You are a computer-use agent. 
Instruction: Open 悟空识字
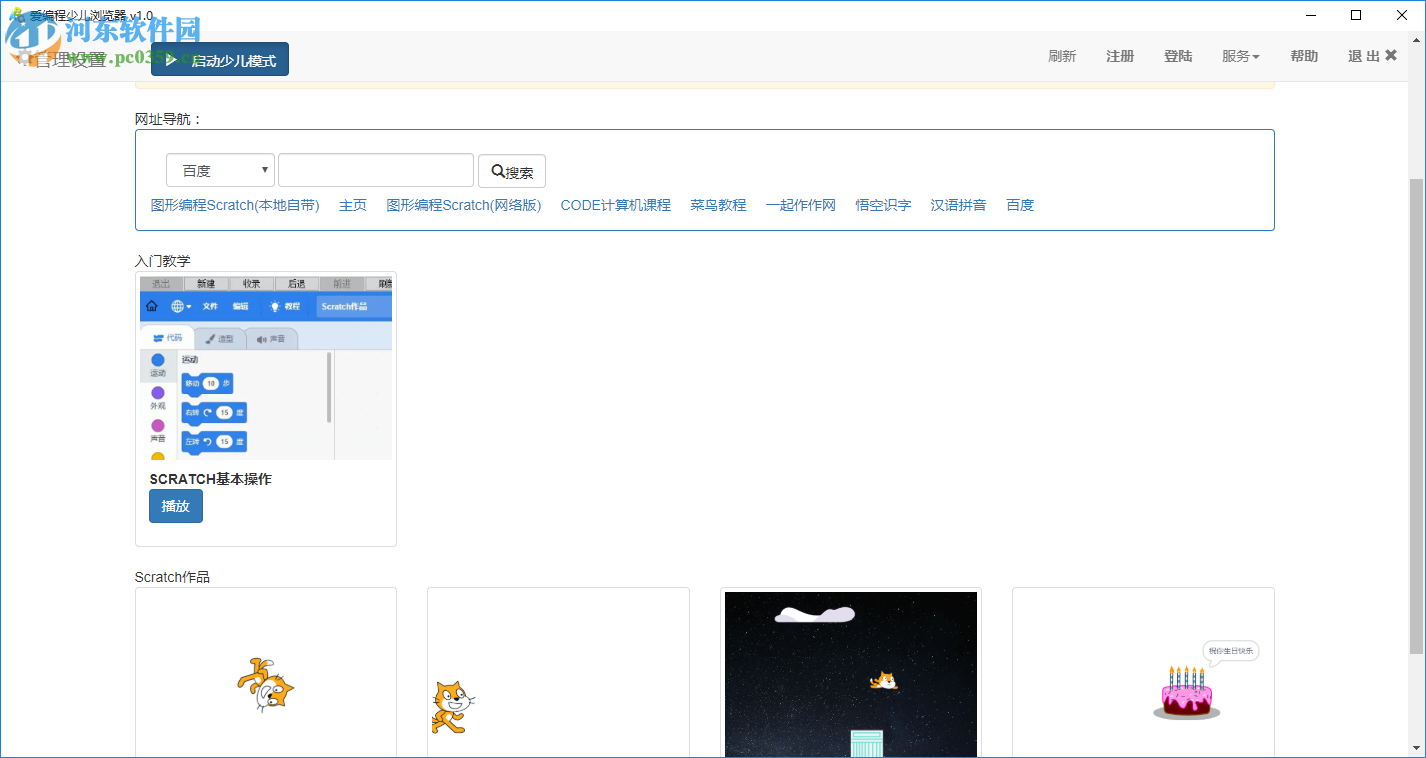click(x=882, y=205)
